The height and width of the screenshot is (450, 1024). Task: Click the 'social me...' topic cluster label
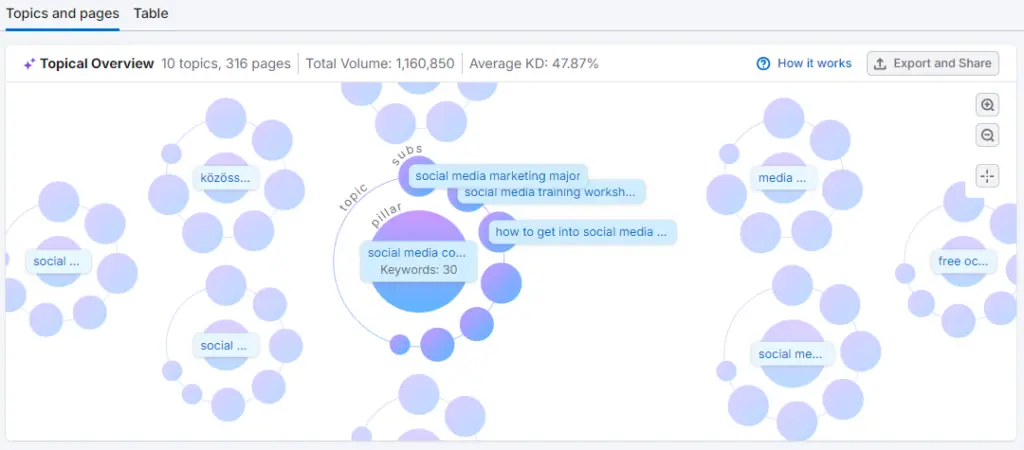tap(790, 354)
